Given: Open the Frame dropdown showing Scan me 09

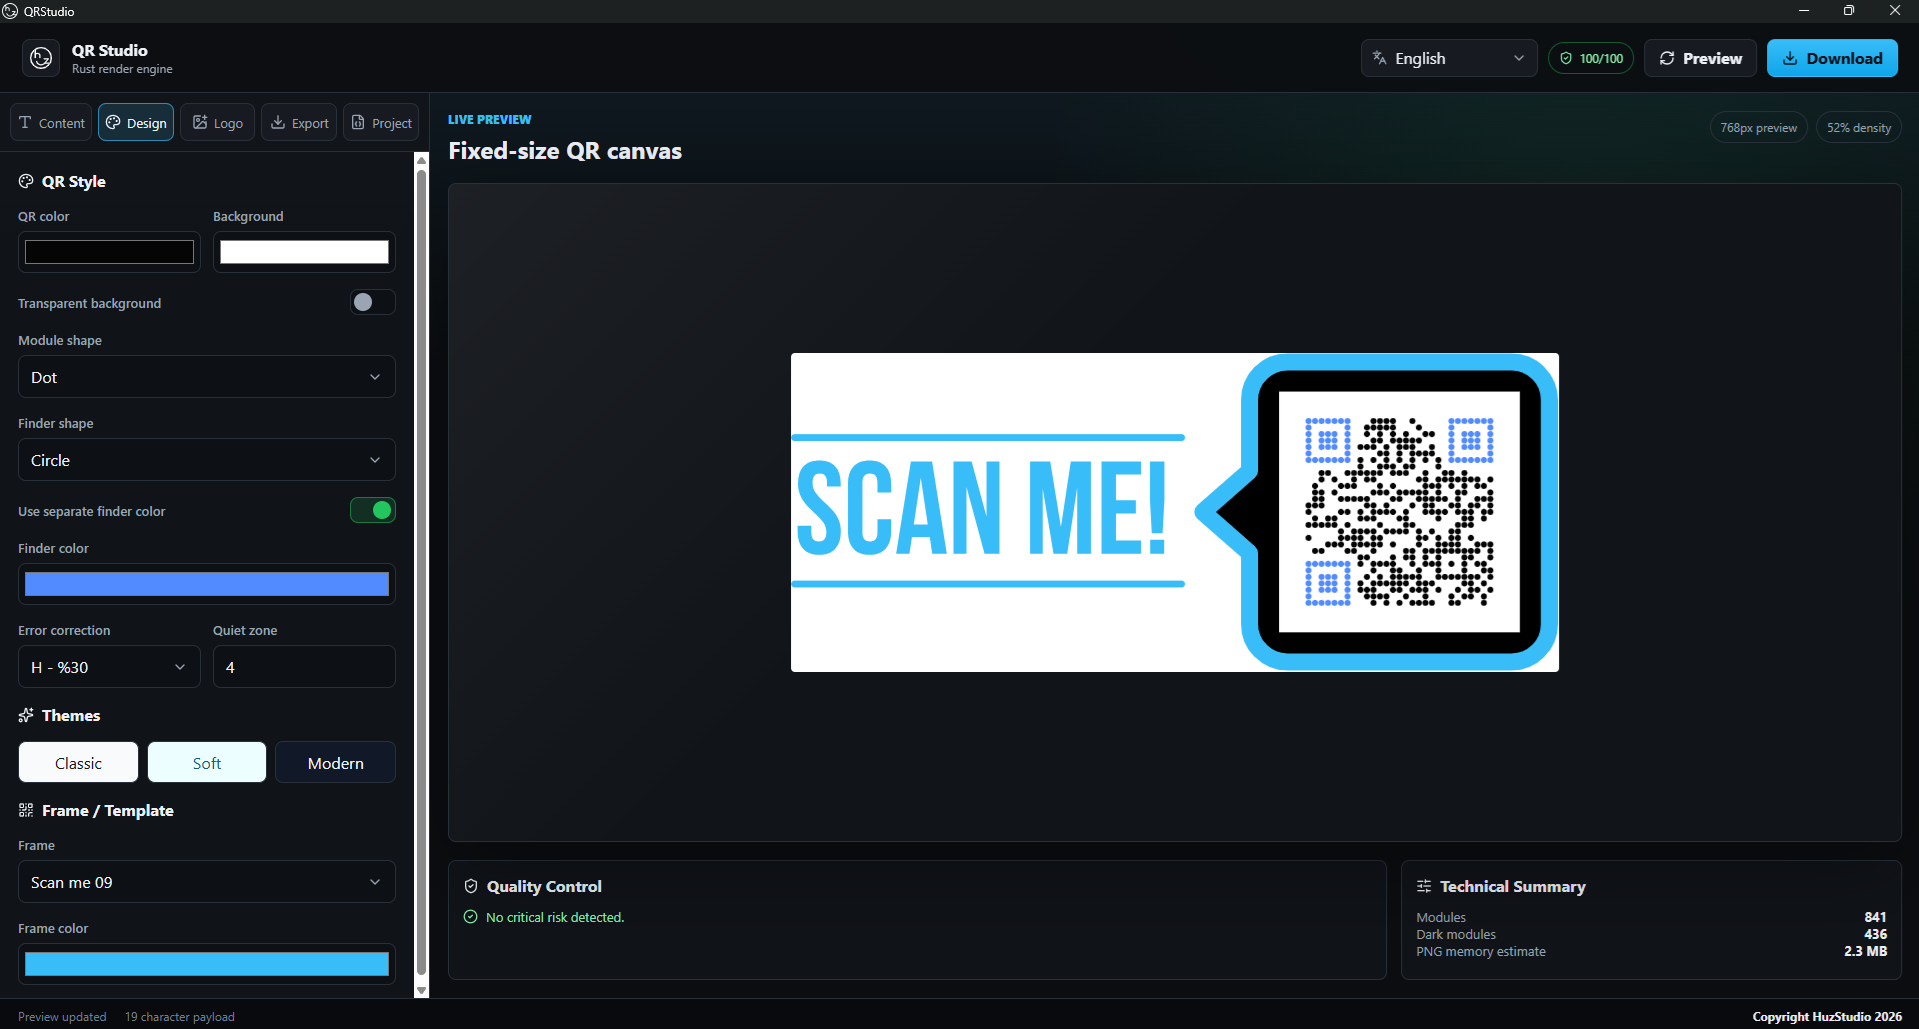Looking at the screenshot, I should (207, 882).
